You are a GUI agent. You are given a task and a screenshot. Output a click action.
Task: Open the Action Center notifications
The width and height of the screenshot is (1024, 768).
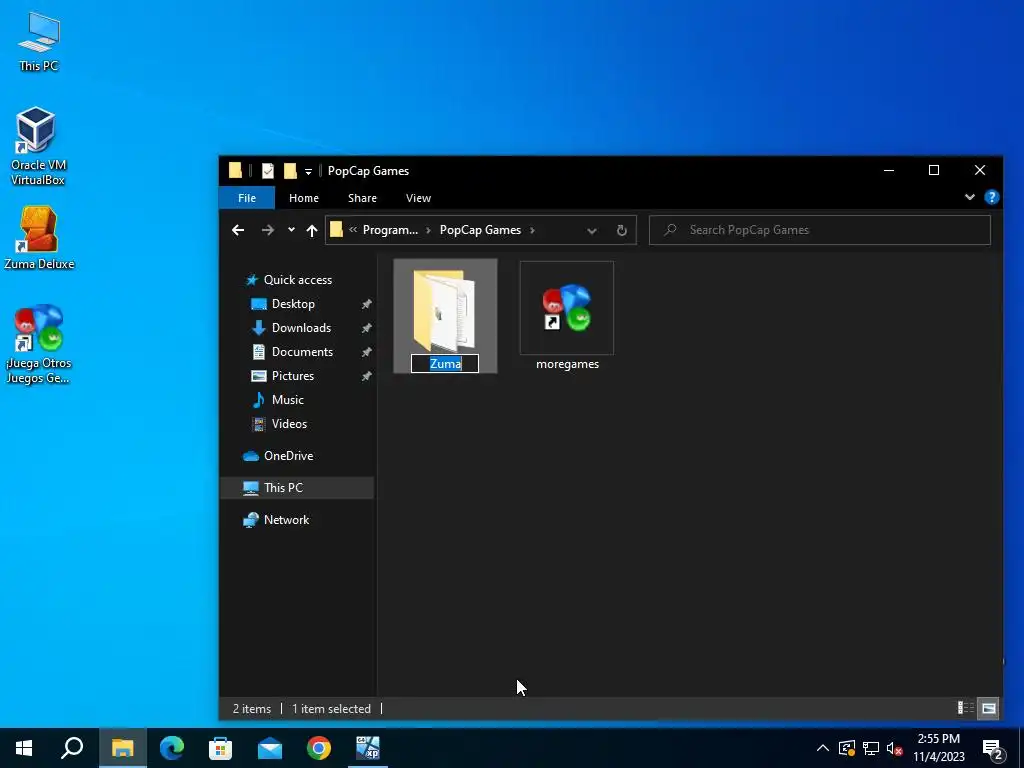click(x=993, y=749)
